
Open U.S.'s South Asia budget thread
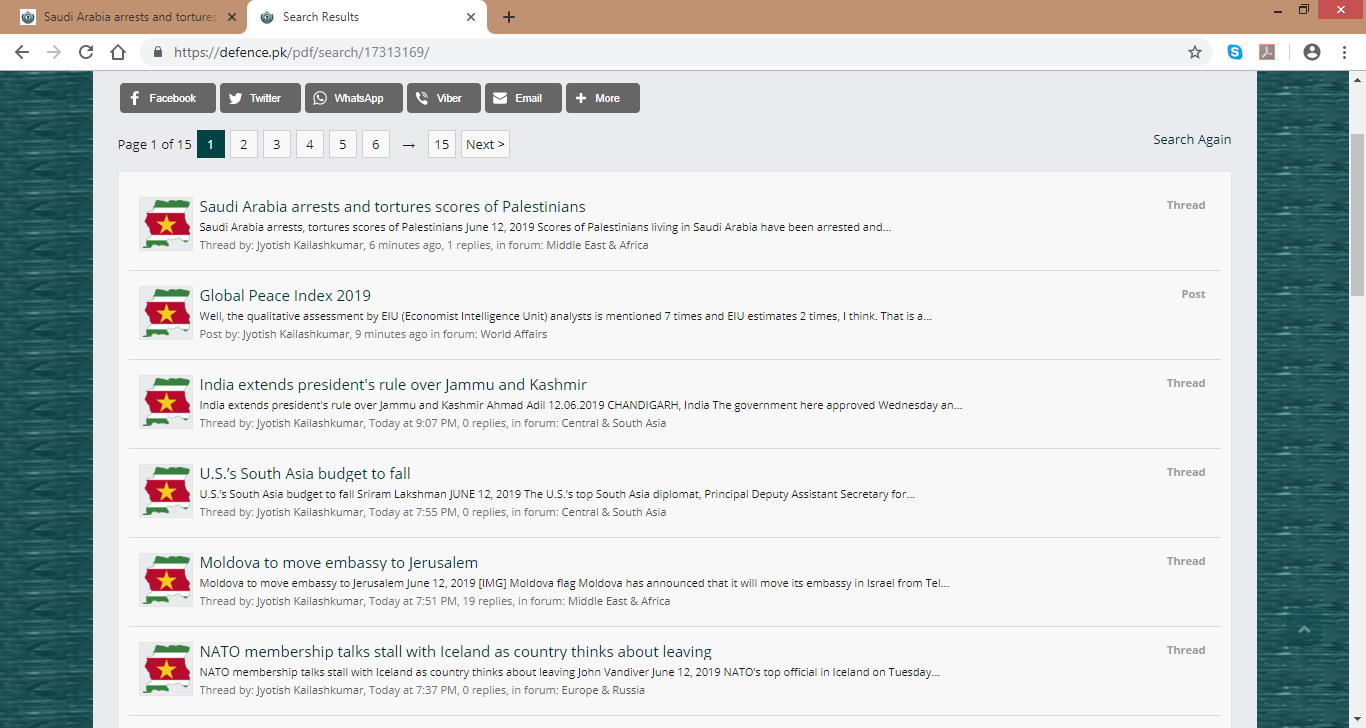(305, 474)
